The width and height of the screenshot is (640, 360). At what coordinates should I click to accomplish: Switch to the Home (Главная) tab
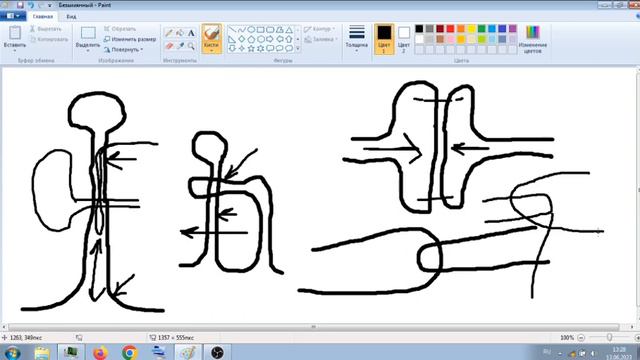pyautogui.click(x=42, y=16)
